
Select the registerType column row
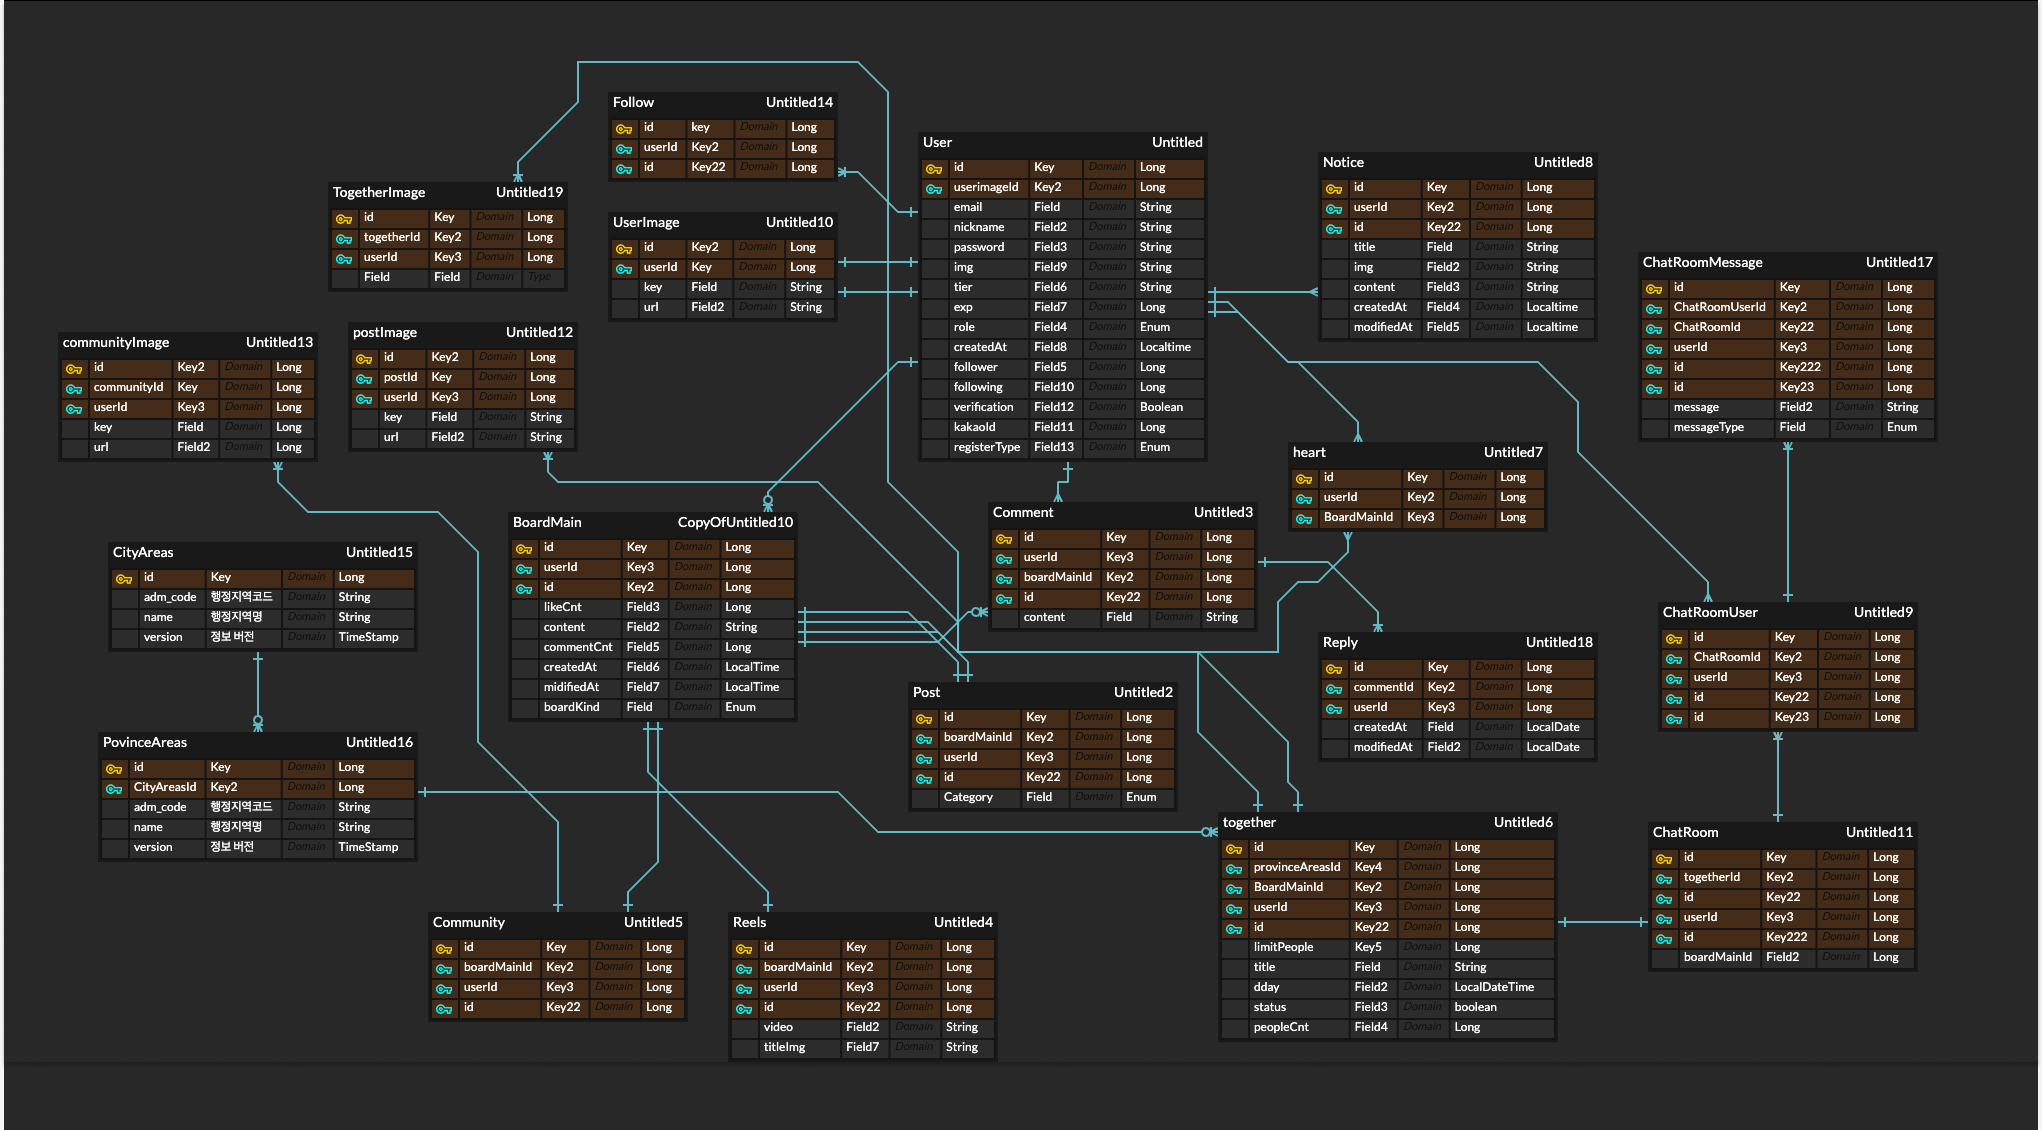[x=986, y=447]
